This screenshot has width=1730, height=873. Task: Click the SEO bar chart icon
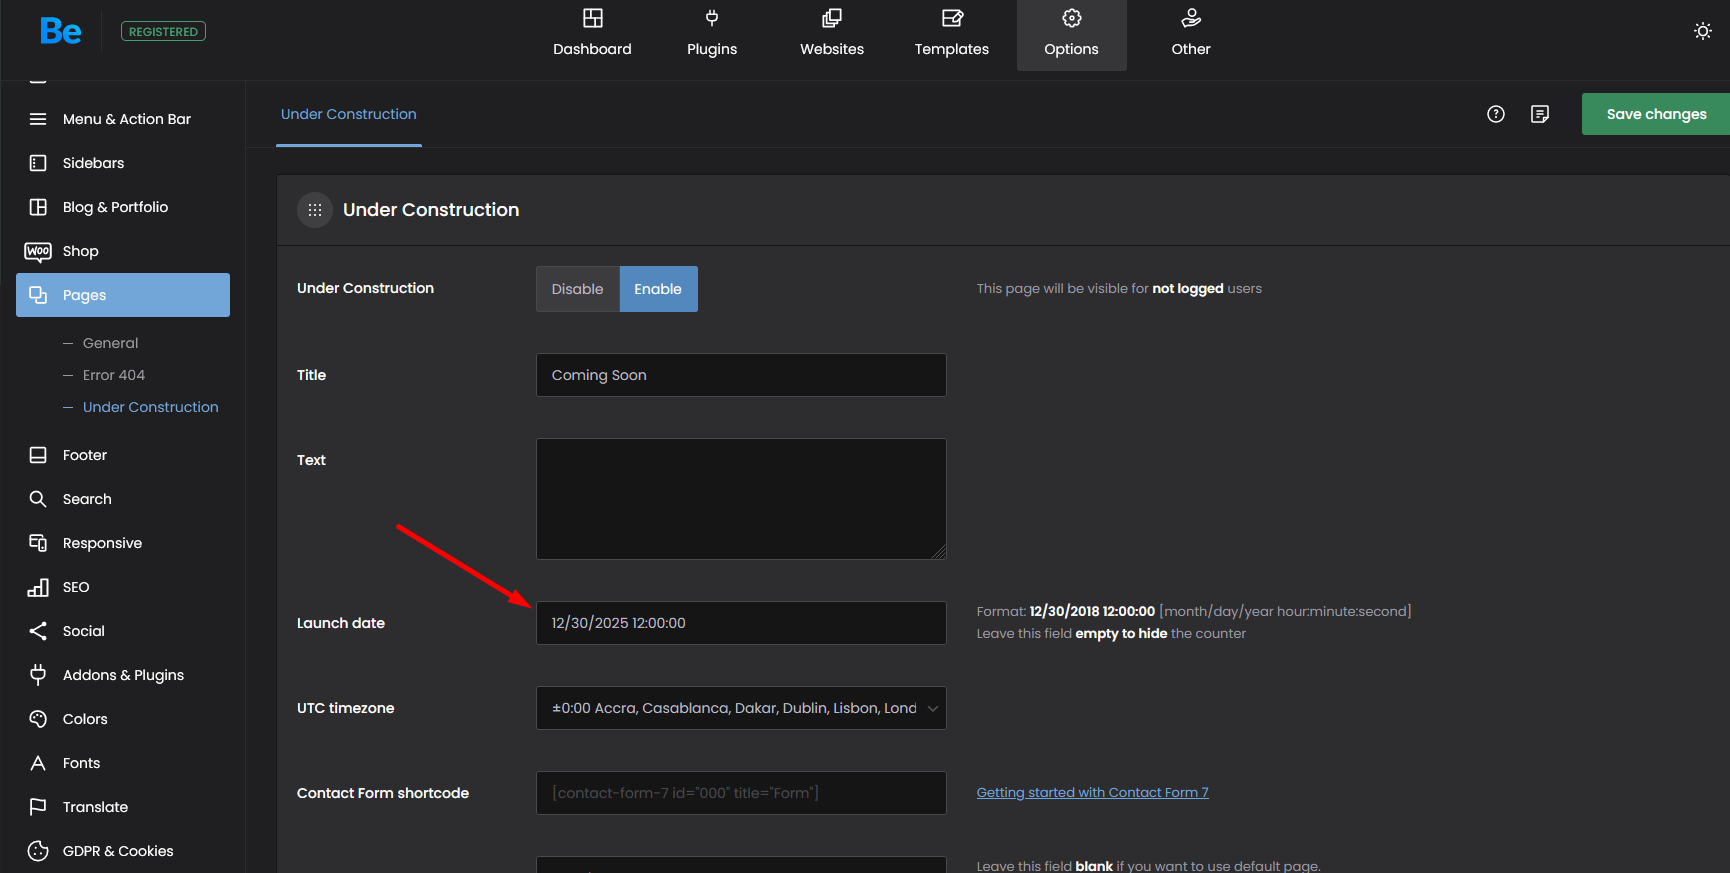point(38,587)
